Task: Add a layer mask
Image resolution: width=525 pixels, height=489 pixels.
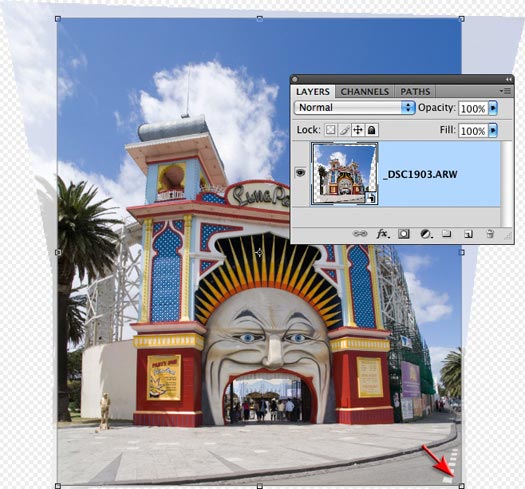Action: point(404,234)
